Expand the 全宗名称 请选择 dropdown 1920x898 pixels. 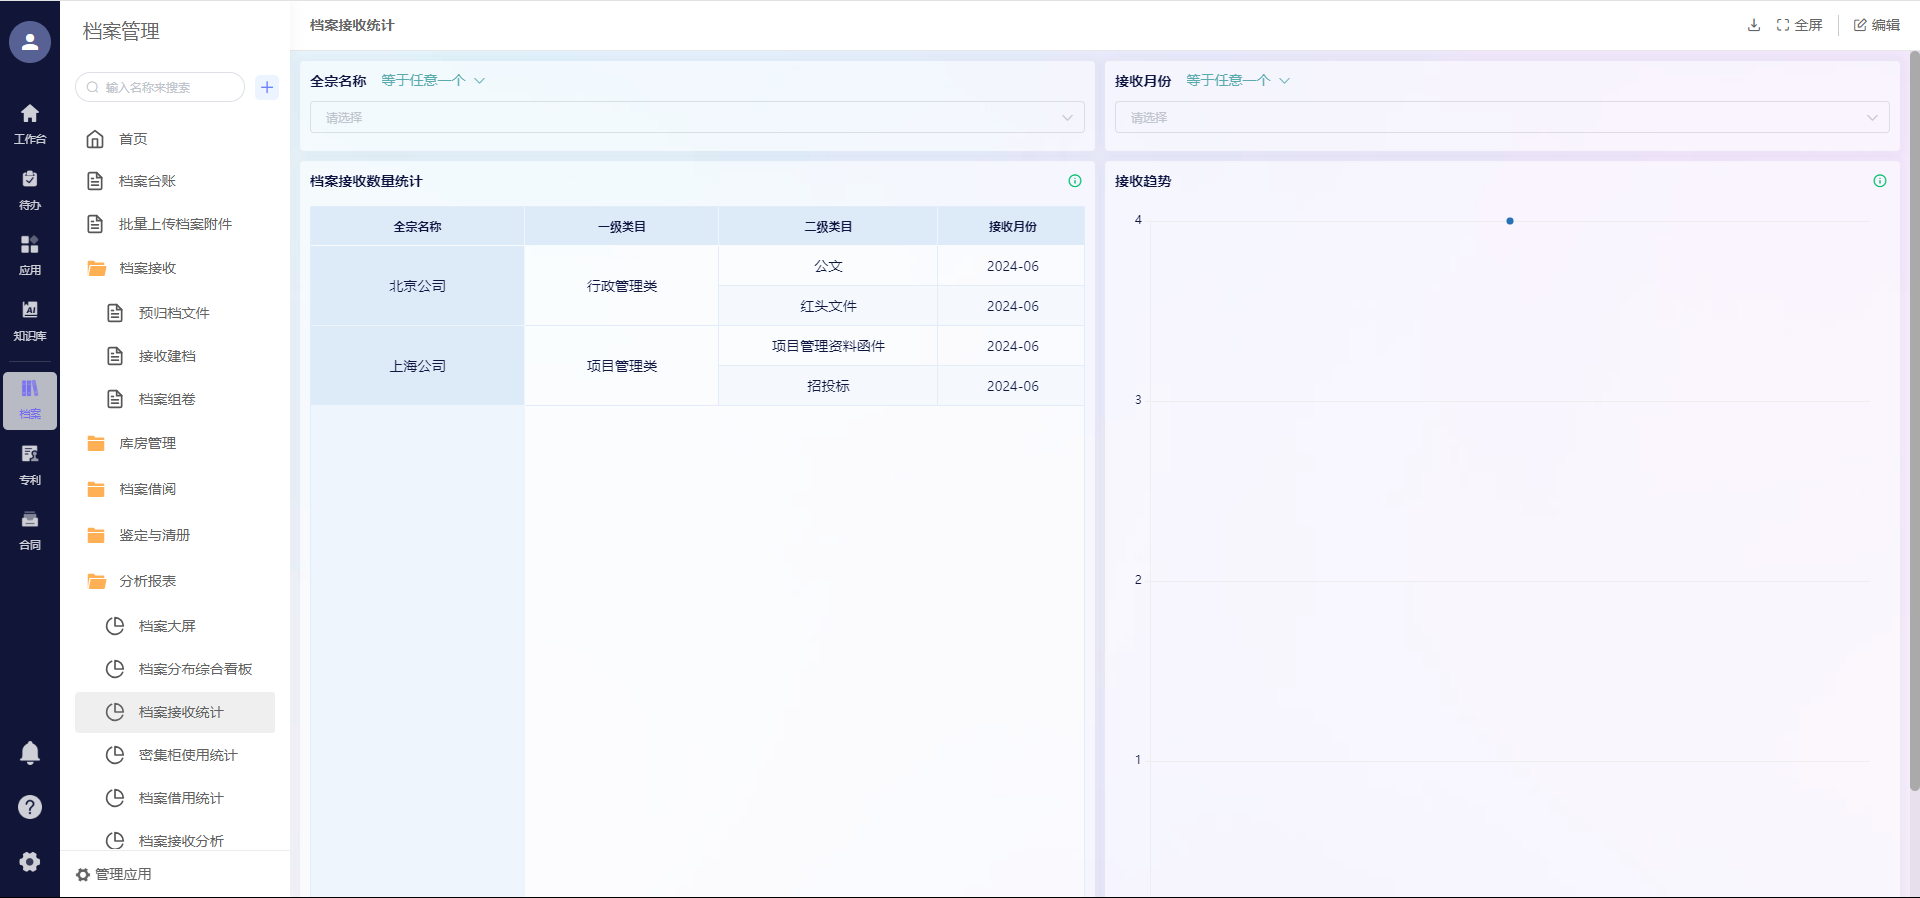coord(697,117)
